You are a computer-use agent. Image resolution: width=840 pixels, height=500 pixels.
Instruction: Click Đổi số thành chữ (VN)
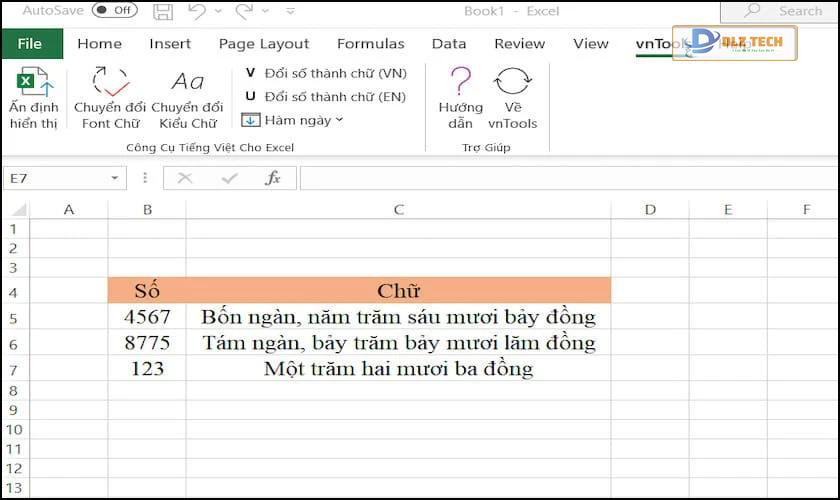pos(326,73)
